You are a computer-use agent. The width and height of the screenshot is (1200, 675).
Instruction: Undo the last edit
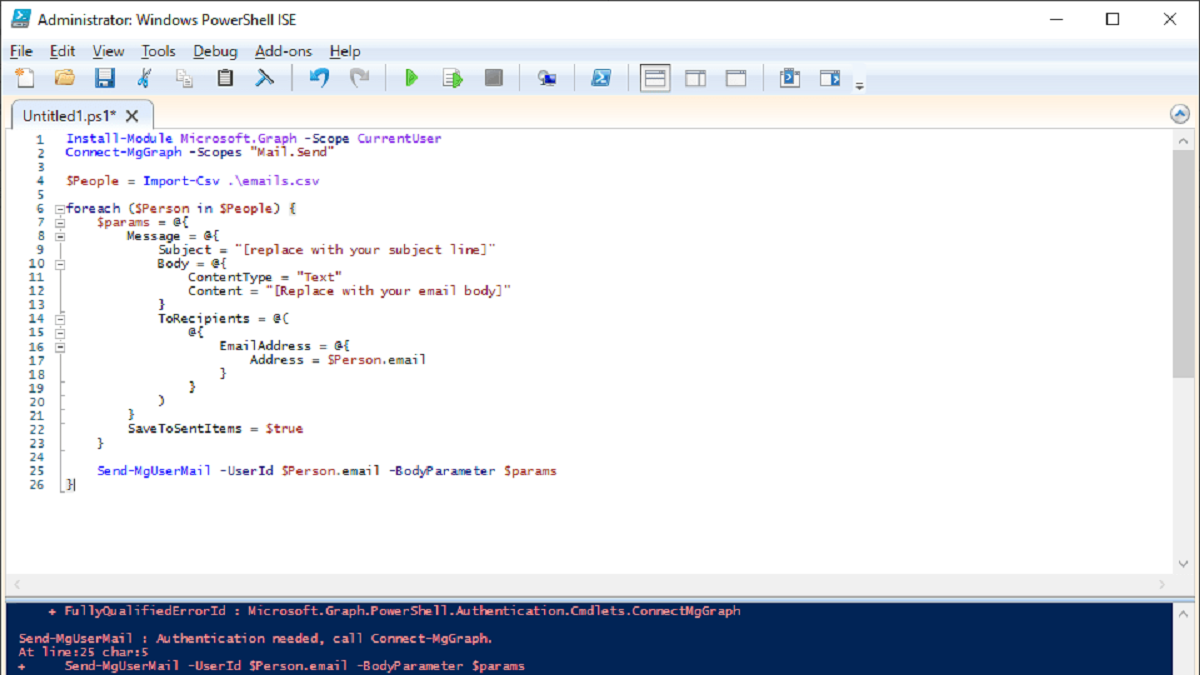[x=318, y=77]
